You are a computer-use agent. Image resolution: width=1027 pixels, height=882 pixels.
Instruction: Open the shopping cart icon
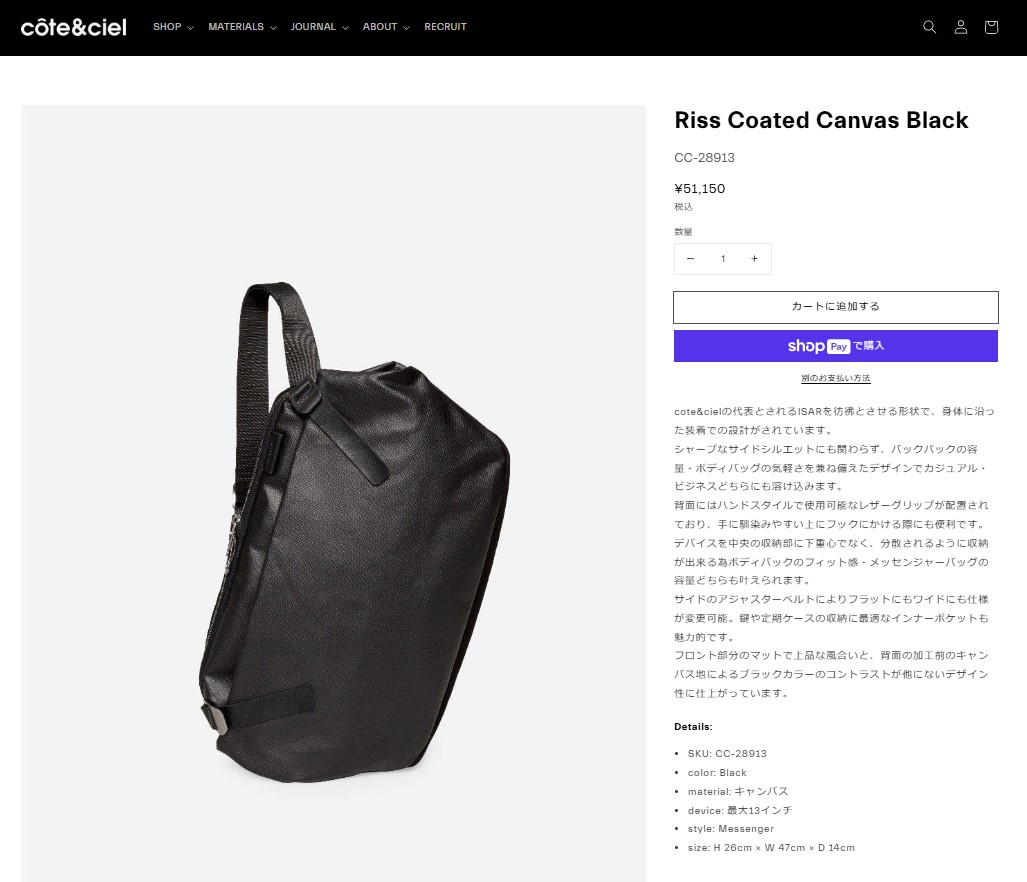pyautogui.click(x=991, y=27)
